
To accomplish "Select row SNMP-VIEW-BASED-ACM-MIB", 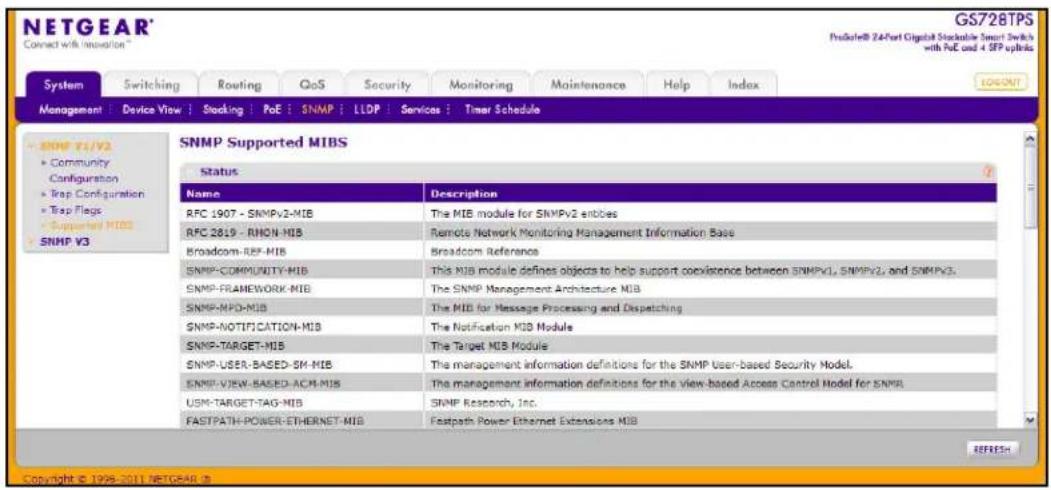I will pyautogui.click(x=588, y=384).
